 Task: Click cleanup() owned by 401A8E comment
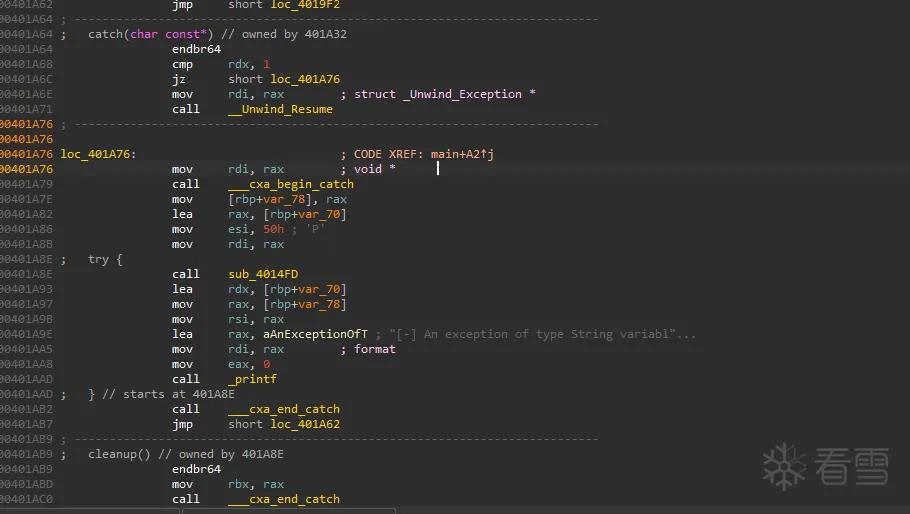[x=186, y=454]
